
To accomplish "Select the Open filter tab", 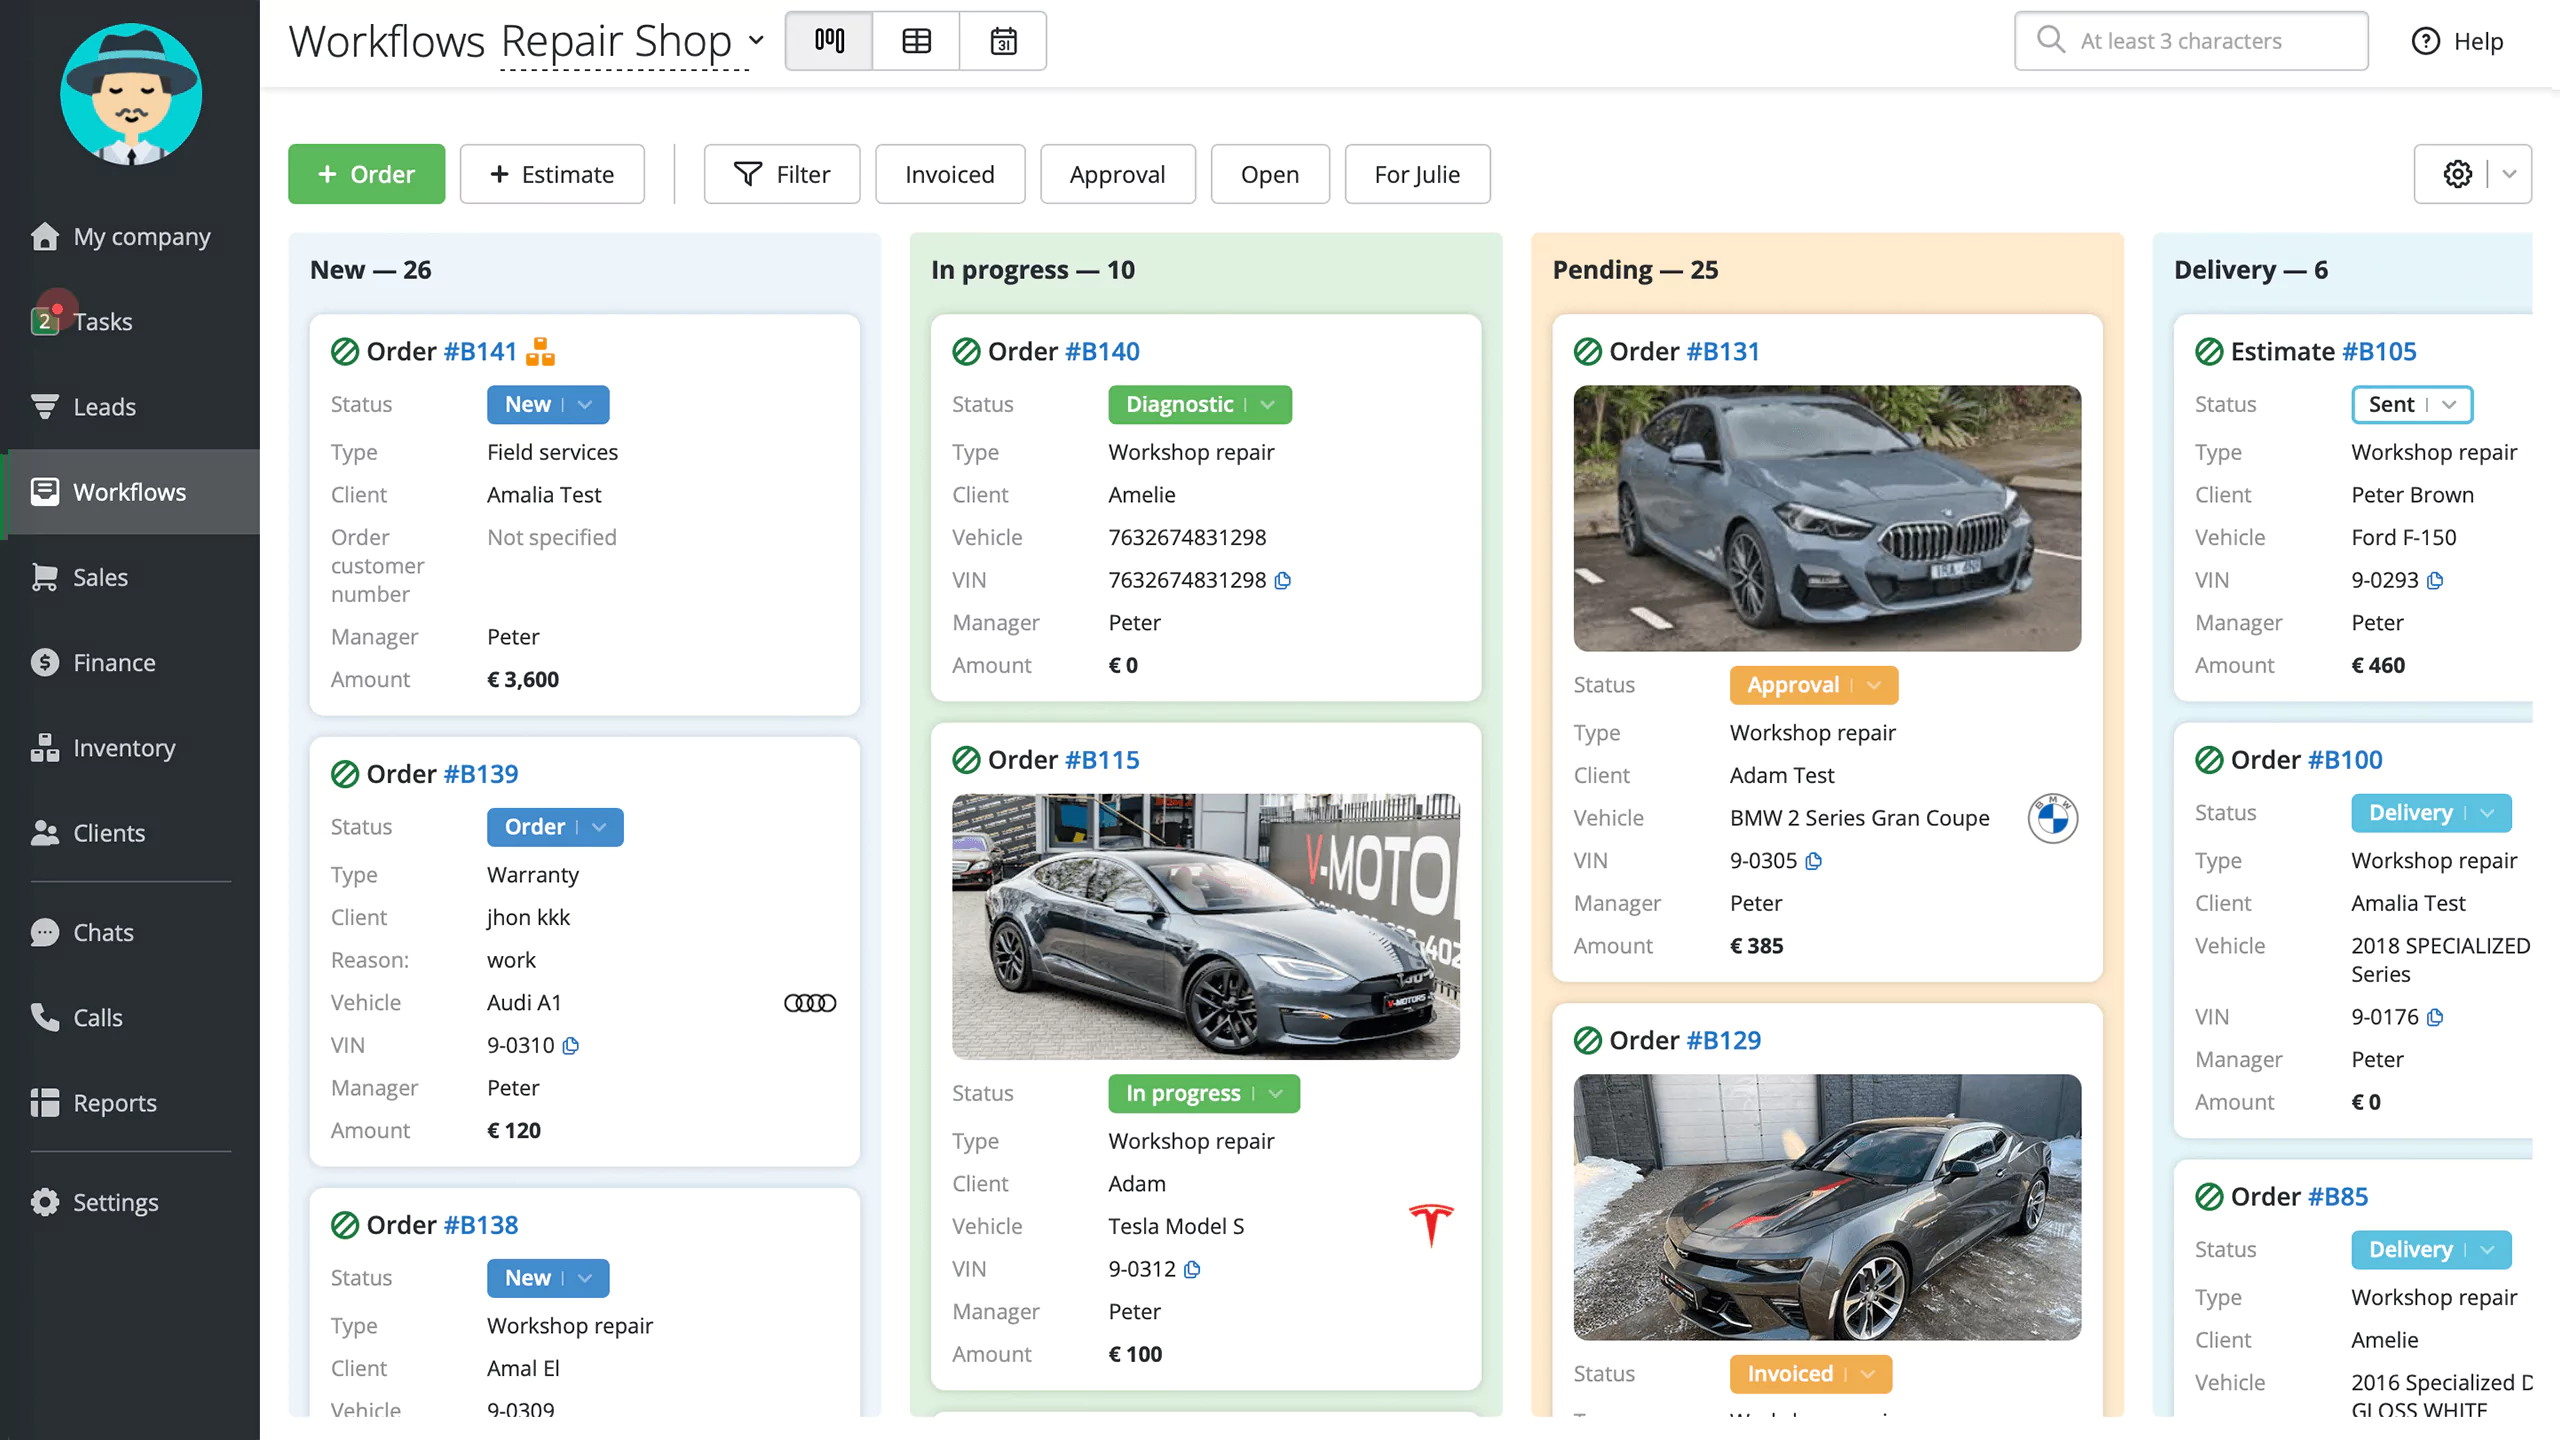I will pos(1269,174).
